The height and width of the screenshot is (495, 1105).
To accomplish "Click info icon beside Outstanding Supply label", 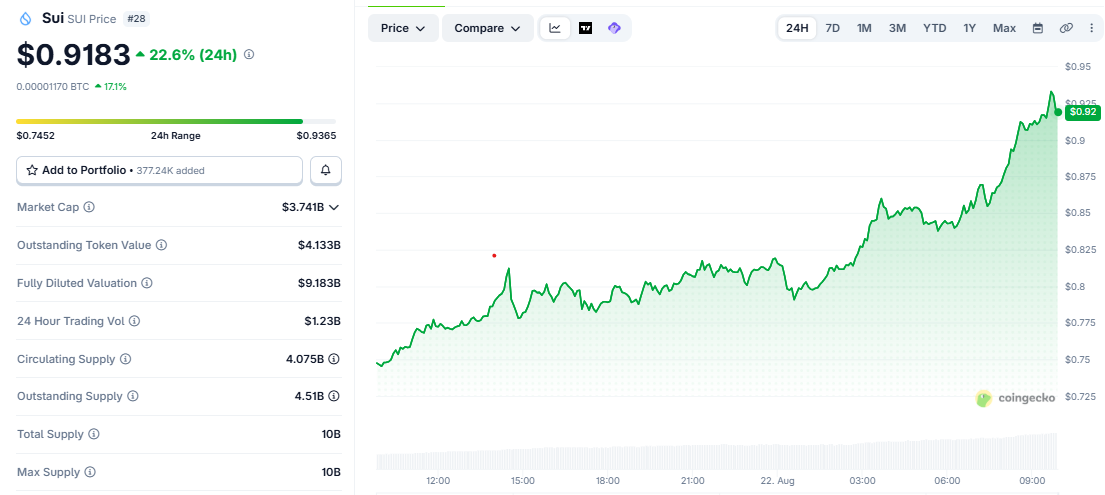I will 133,396.
